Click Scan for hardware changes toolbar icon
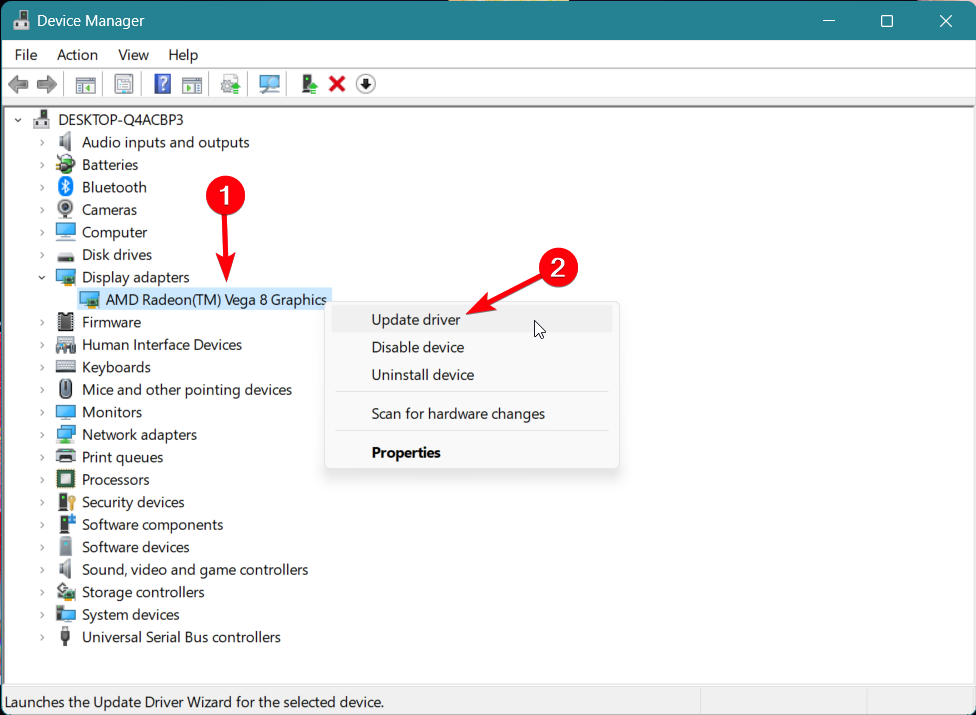 tap(269, 84)
